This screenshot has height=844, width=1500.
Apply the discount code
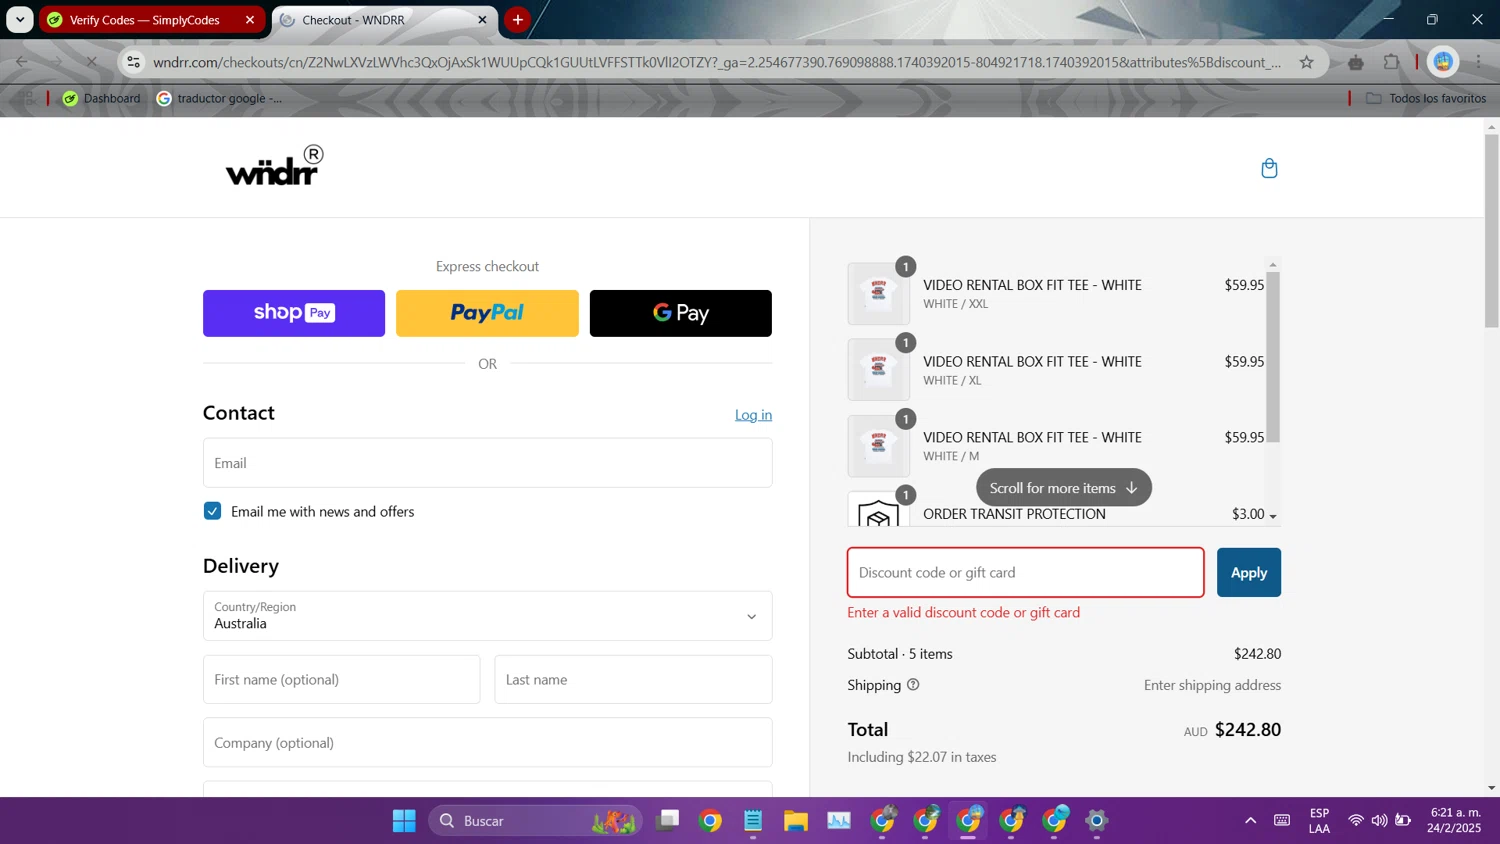(x=1249, y=572)
